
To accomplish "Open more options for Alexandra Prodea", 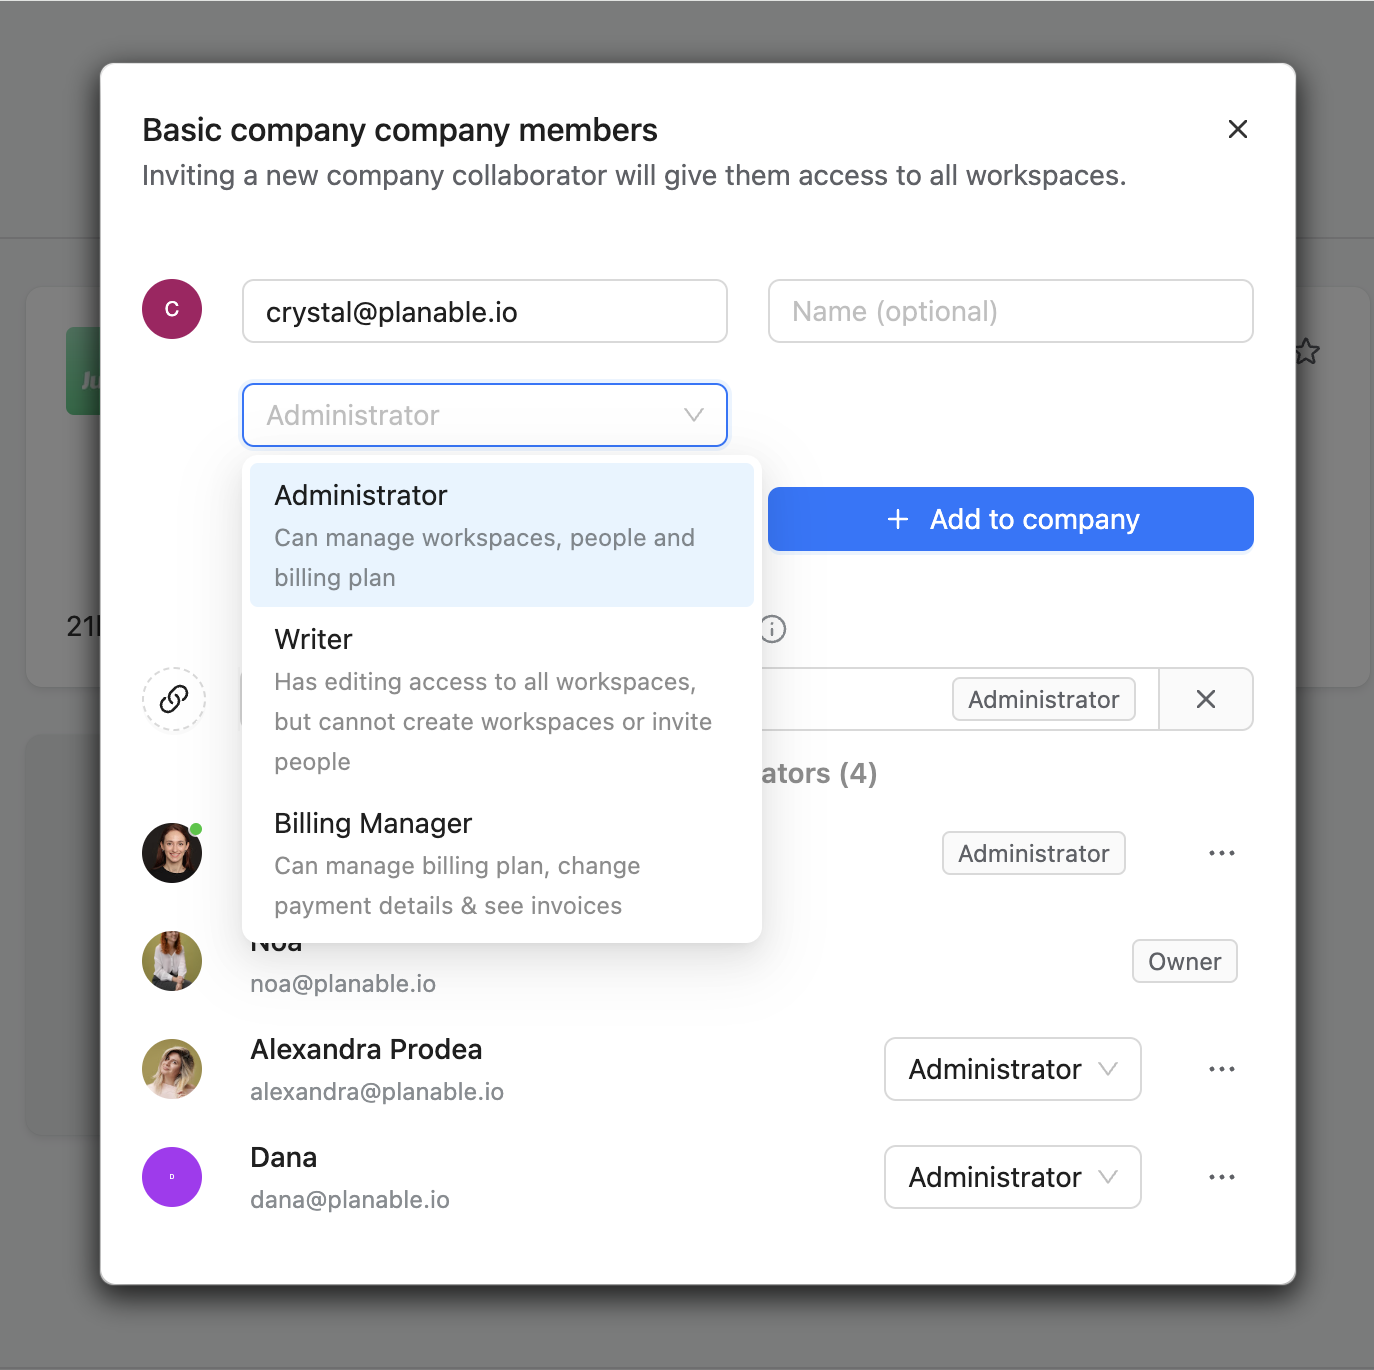I will pyautogui.click(x=1221, y=1069).
